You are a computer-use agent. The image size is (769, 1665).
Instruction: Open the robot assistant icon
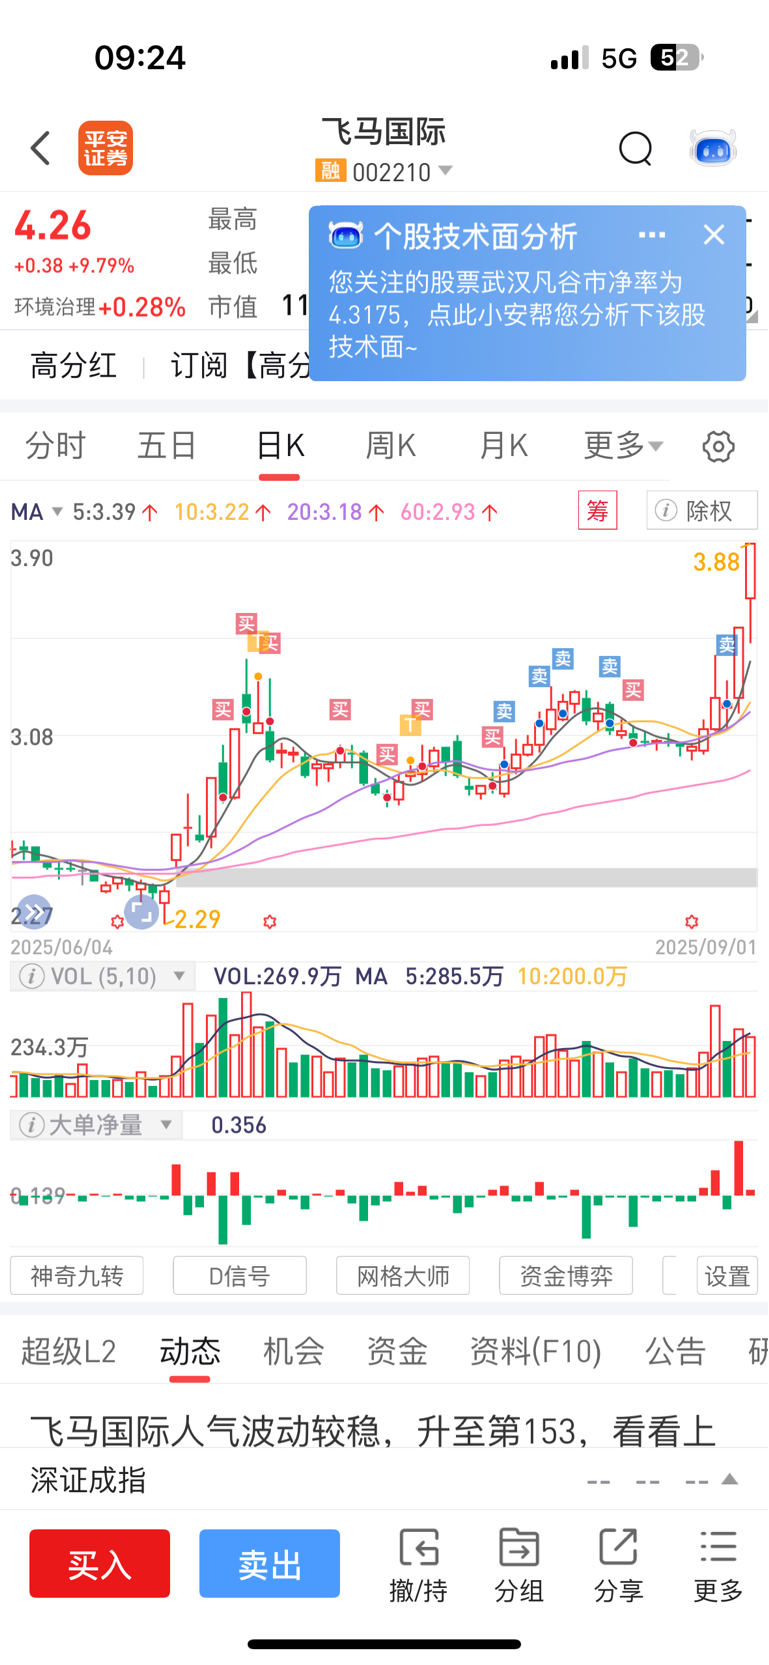click(x=713, y=149)
